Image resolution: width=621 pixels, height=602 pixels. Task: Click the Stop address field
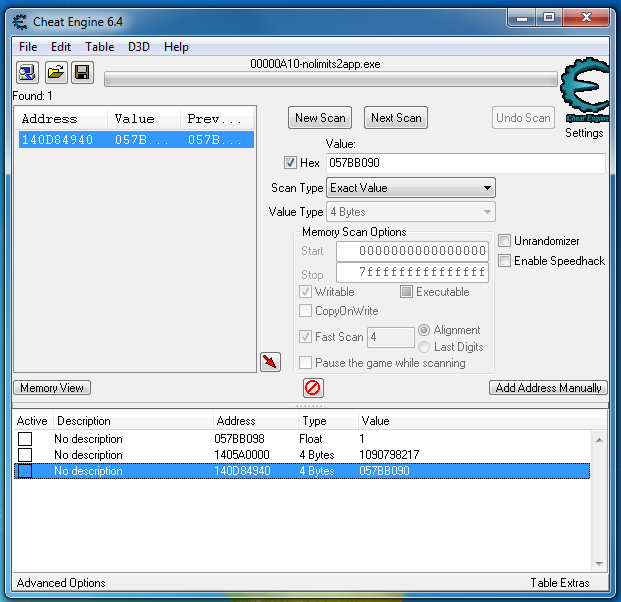coord(412,272)
